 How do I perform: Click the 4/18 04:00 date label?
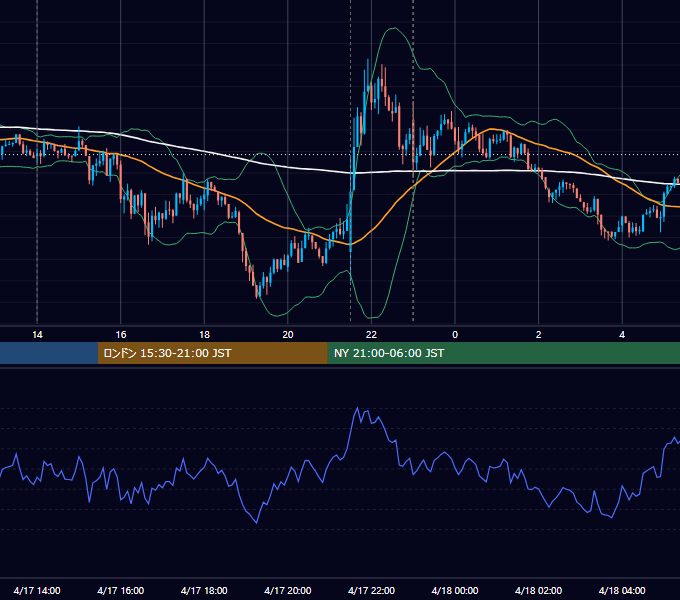point(622,590)
